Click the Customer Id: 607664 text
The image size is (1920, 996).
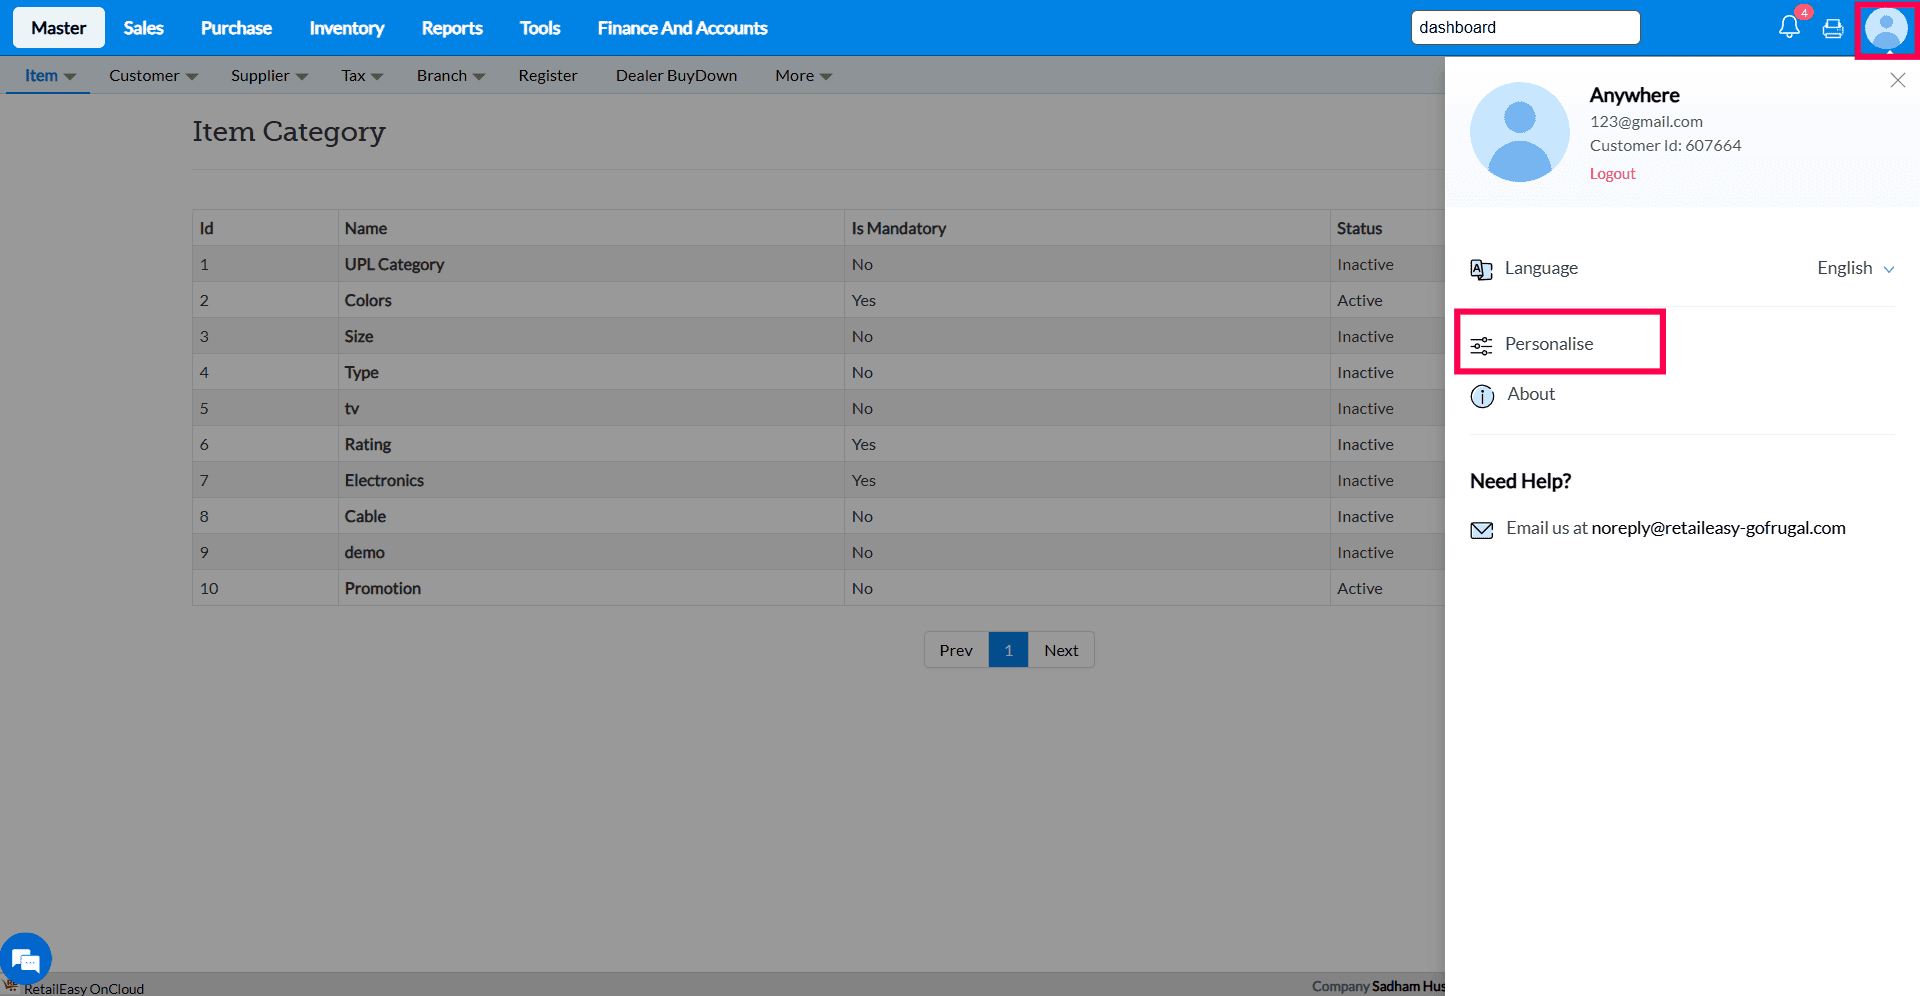click(1666, 145)
